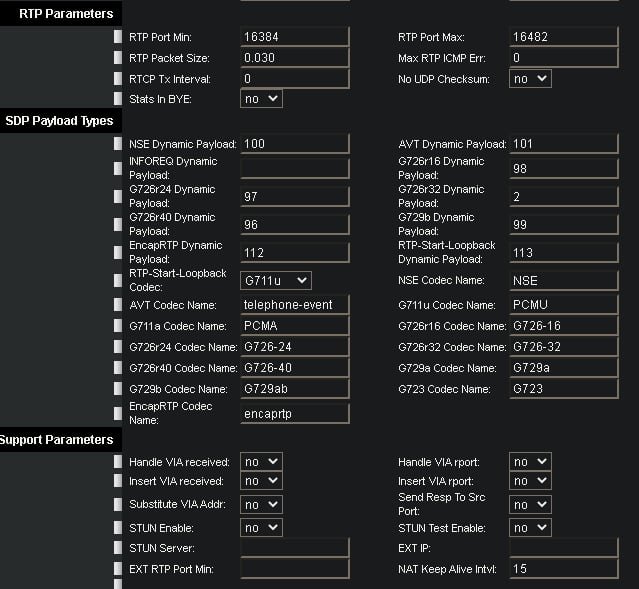Click the RTP Packet Size input field
This screenshot has width=639, height=589.
(295, 57)
